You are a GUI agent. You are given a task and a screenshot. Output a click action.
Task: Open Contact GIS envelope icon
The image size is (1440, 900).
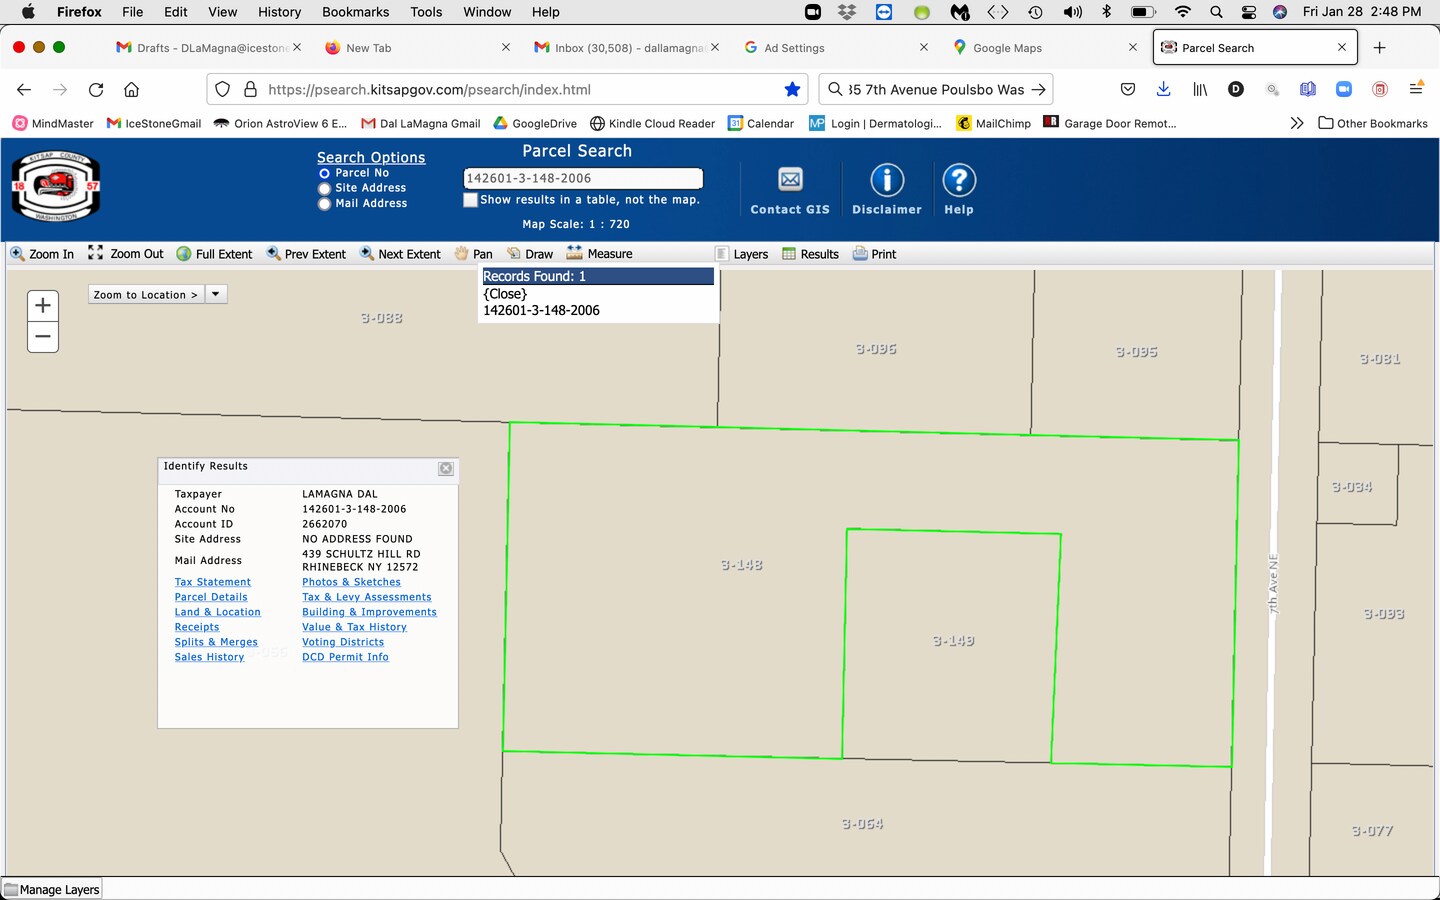pos(790,180)
